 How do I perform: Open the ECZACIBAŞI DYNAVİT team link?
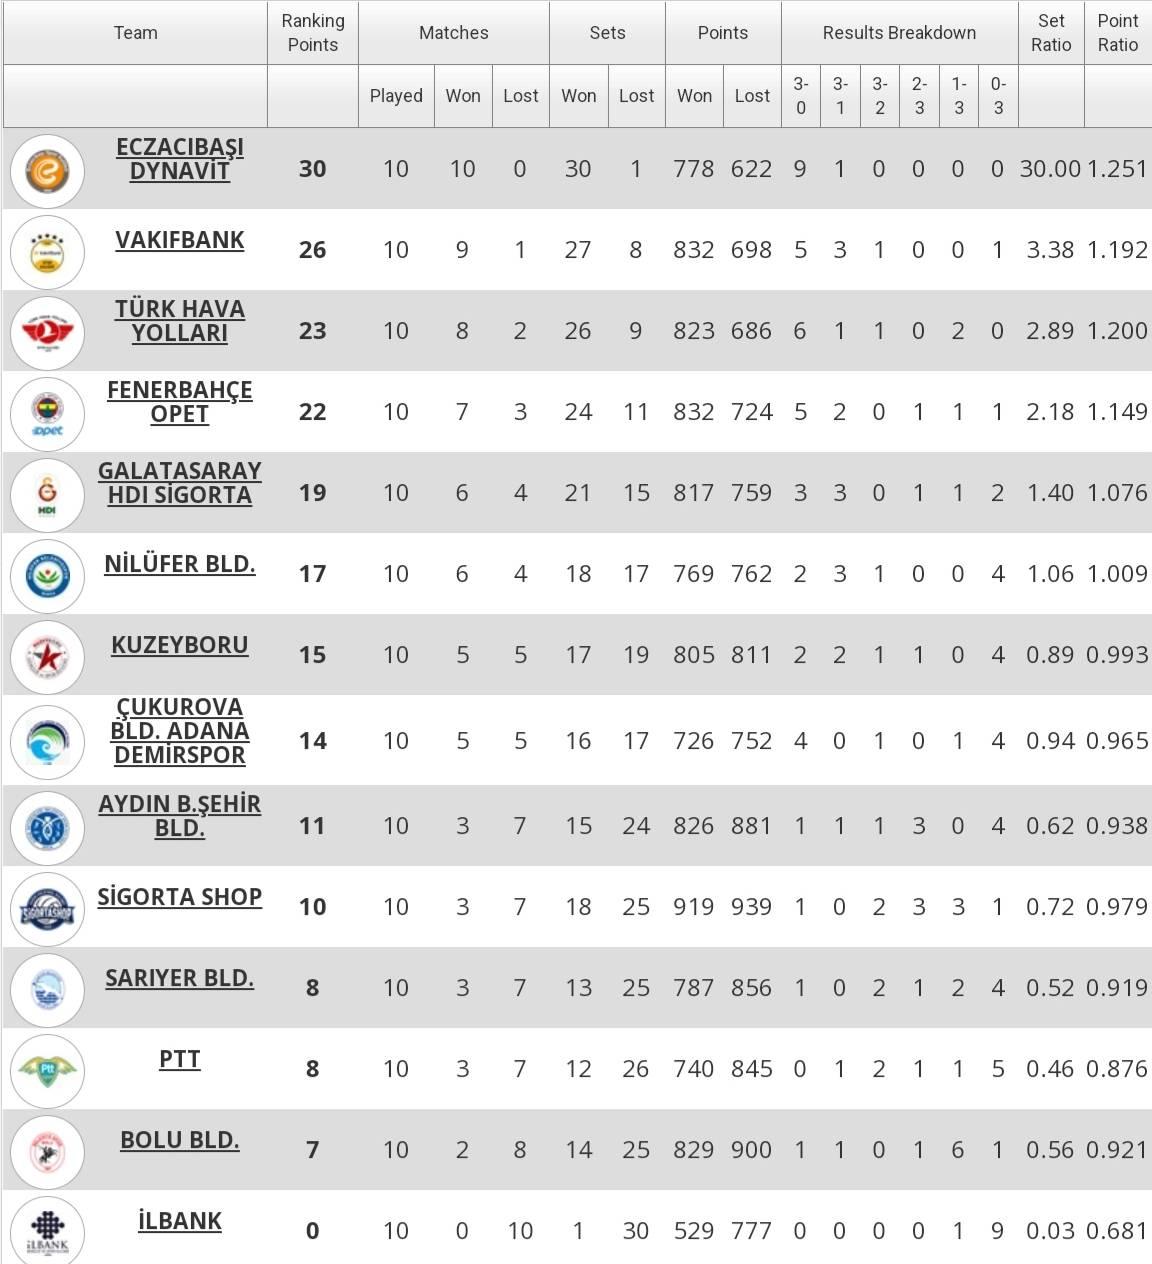tap(180, 159)
